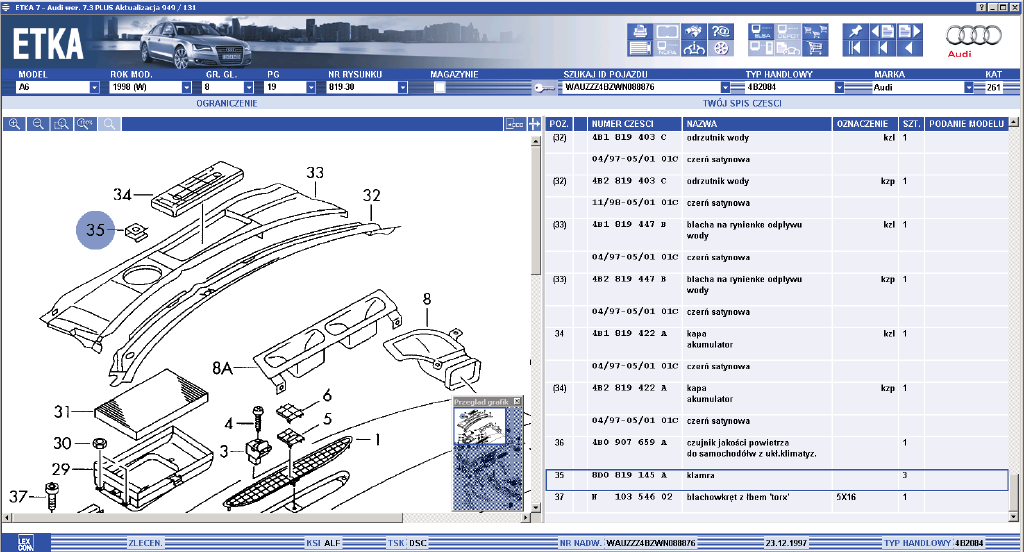Zoom in on the parts diagram

(x=14, y=124)
